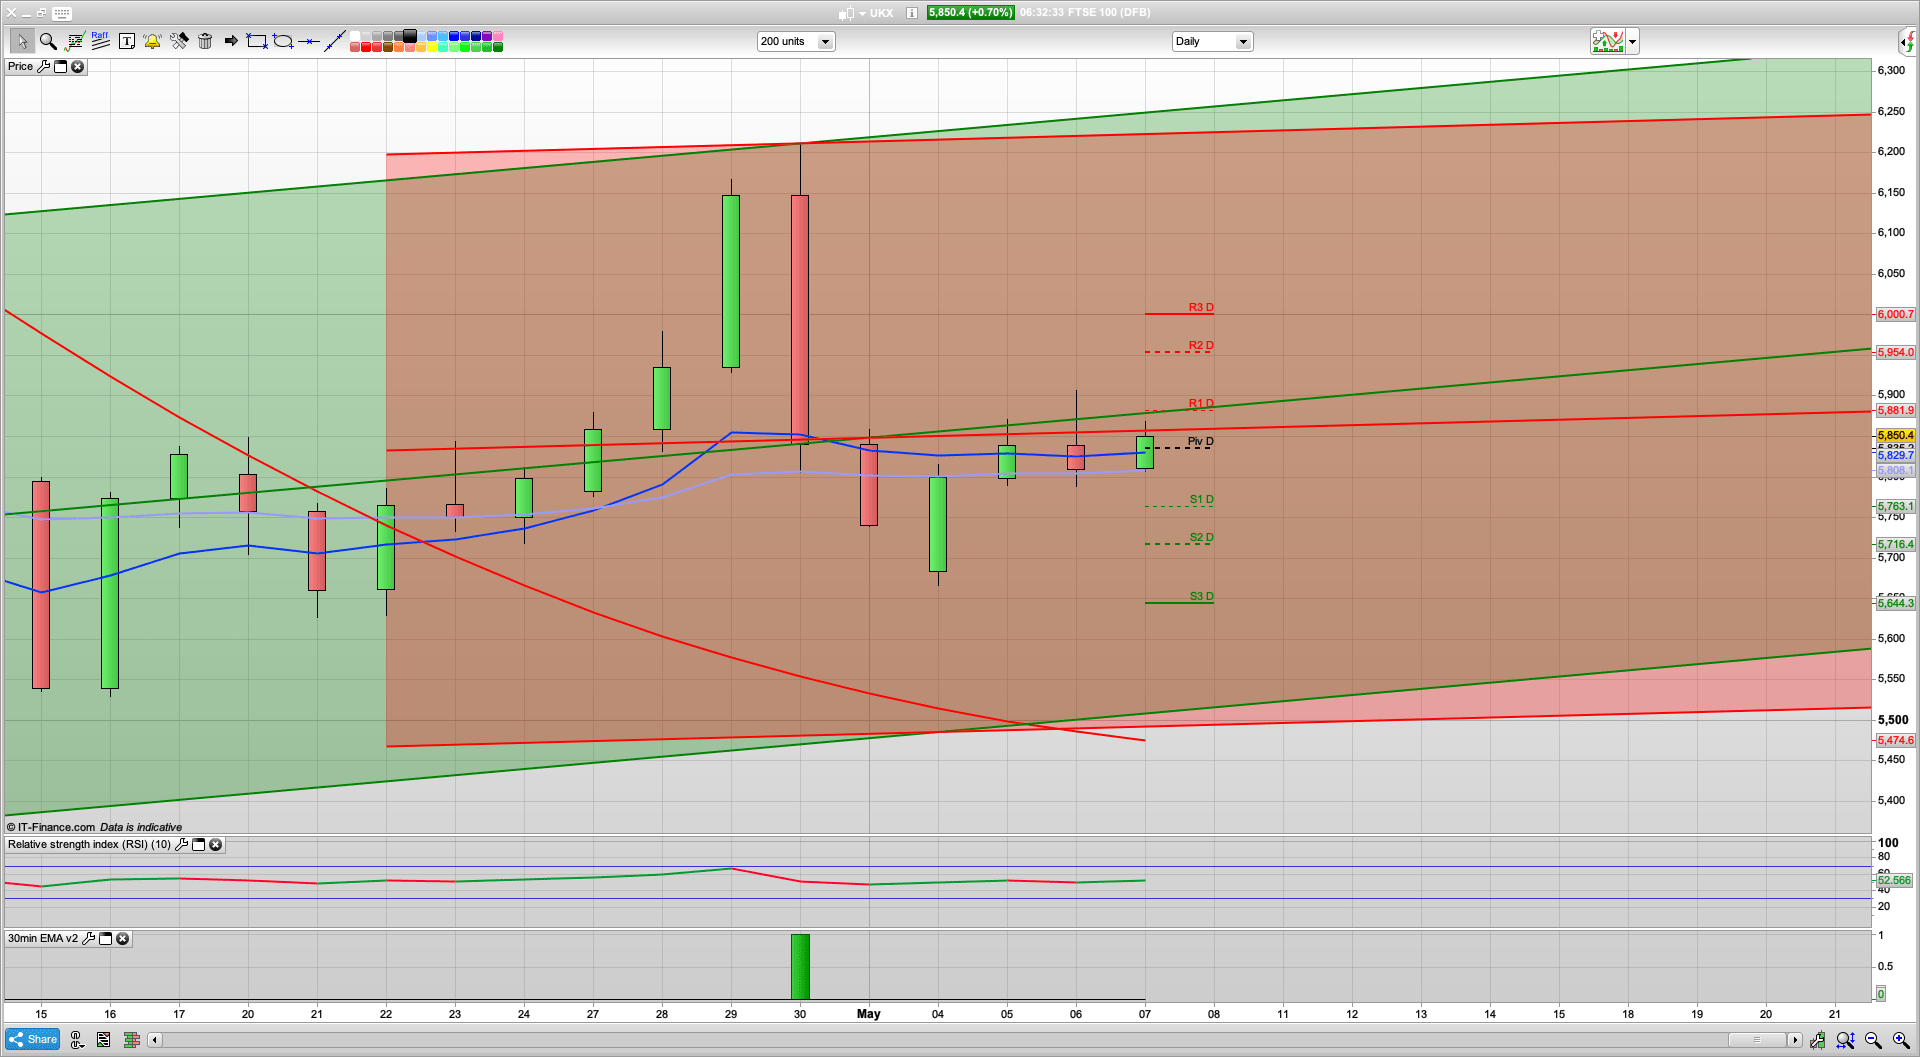Open RSI settings via wrench icon

tap(181, 845)
